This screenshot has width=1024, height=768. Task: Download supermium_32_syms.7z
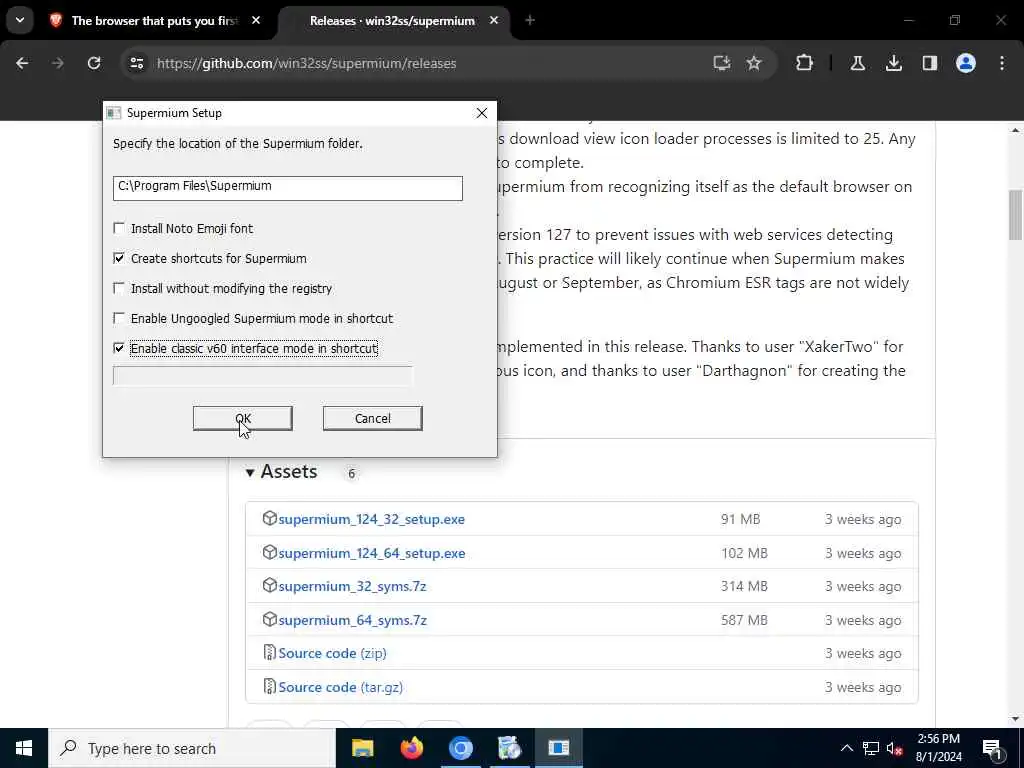352,586
